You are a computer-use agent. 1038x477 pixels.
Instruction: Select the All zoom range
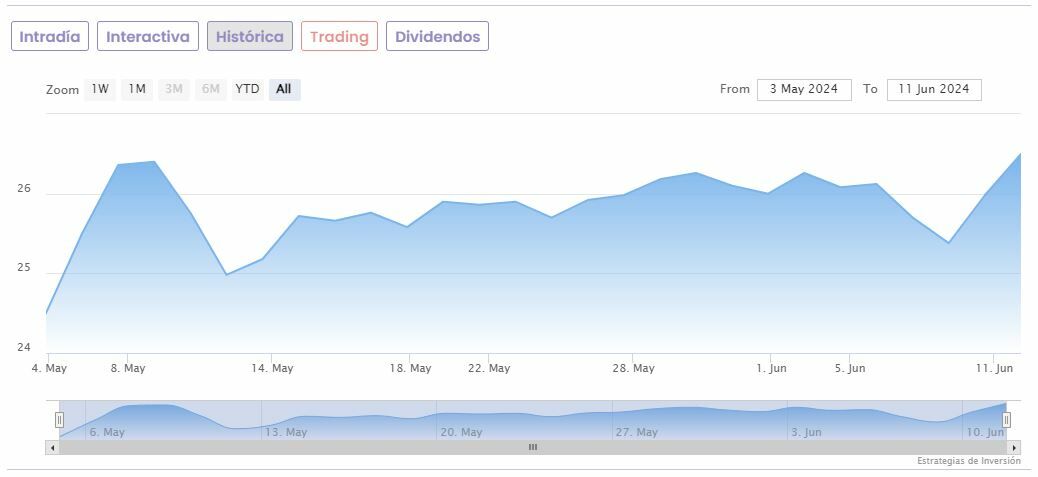click(284, 89)
